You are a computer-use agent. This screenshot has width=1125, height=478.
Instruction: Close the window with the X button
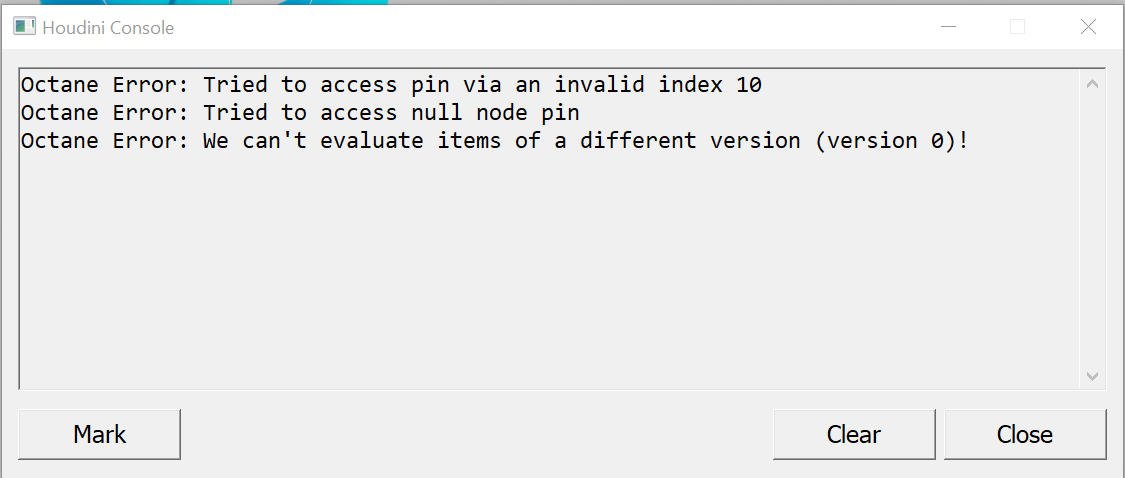(1088, 27)
